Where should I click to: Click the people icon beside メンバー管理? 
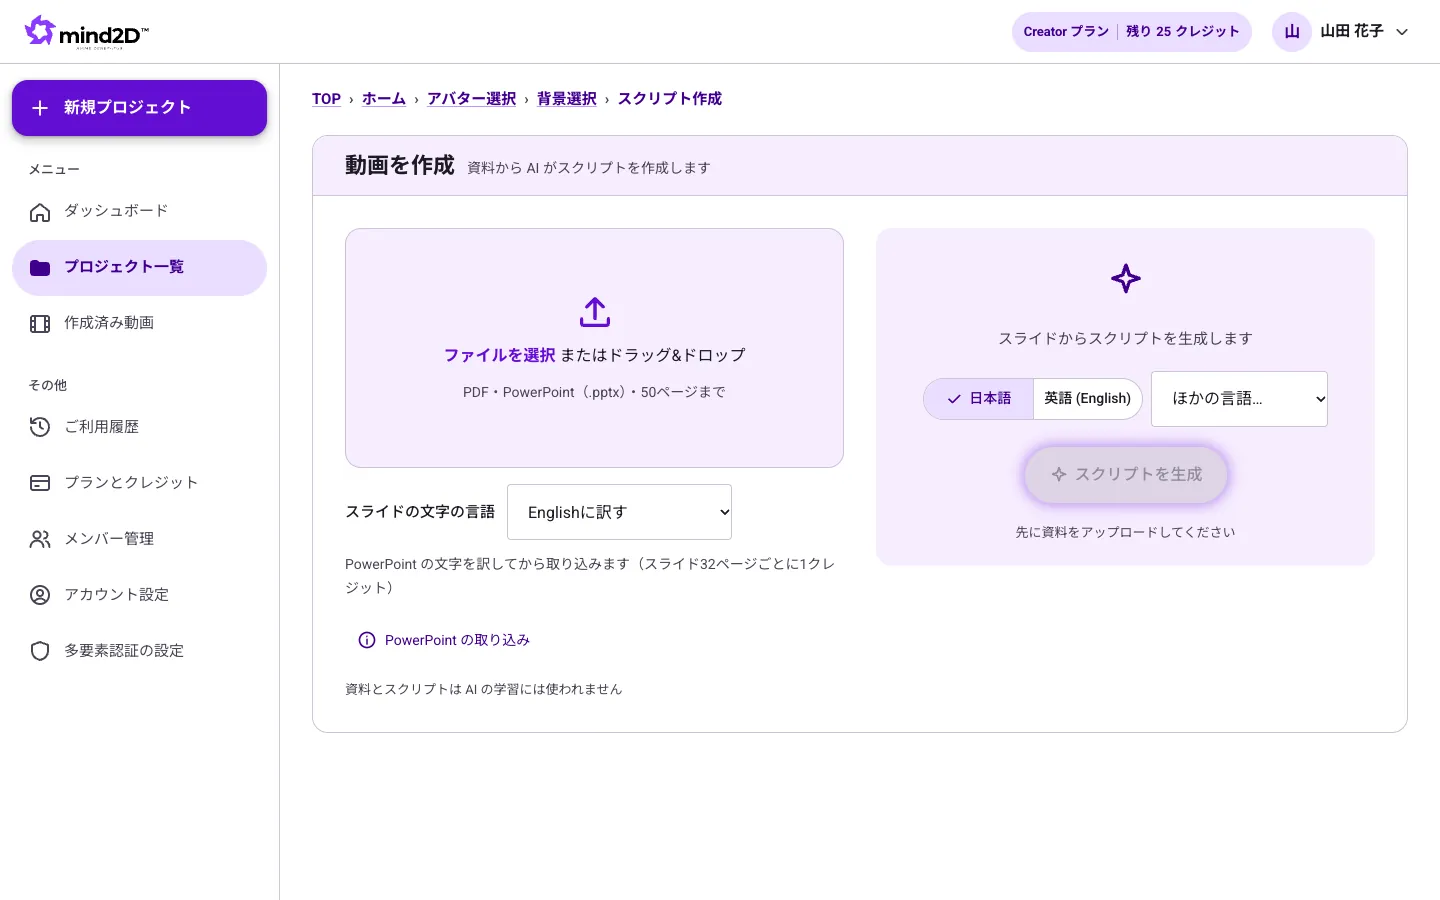click(40, 540)
